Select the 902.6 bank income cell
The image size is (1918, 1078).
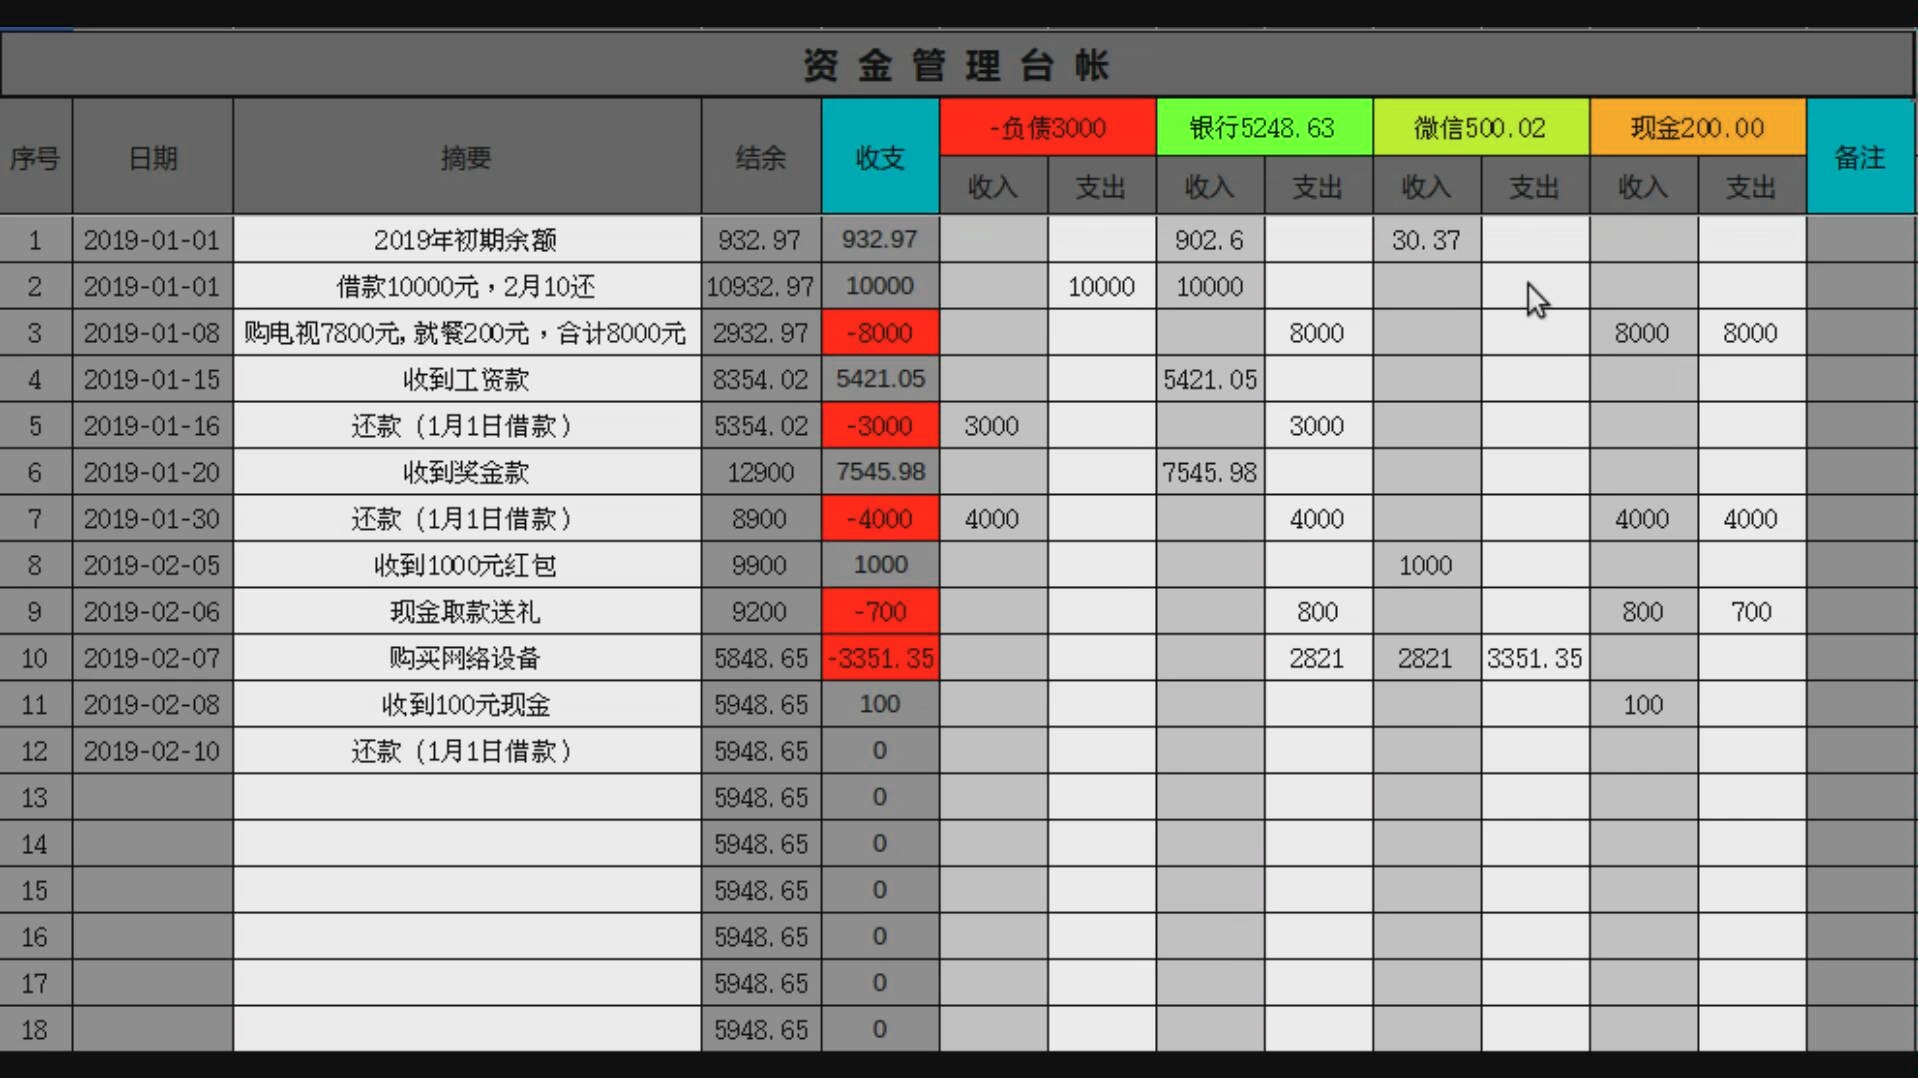1210,240
